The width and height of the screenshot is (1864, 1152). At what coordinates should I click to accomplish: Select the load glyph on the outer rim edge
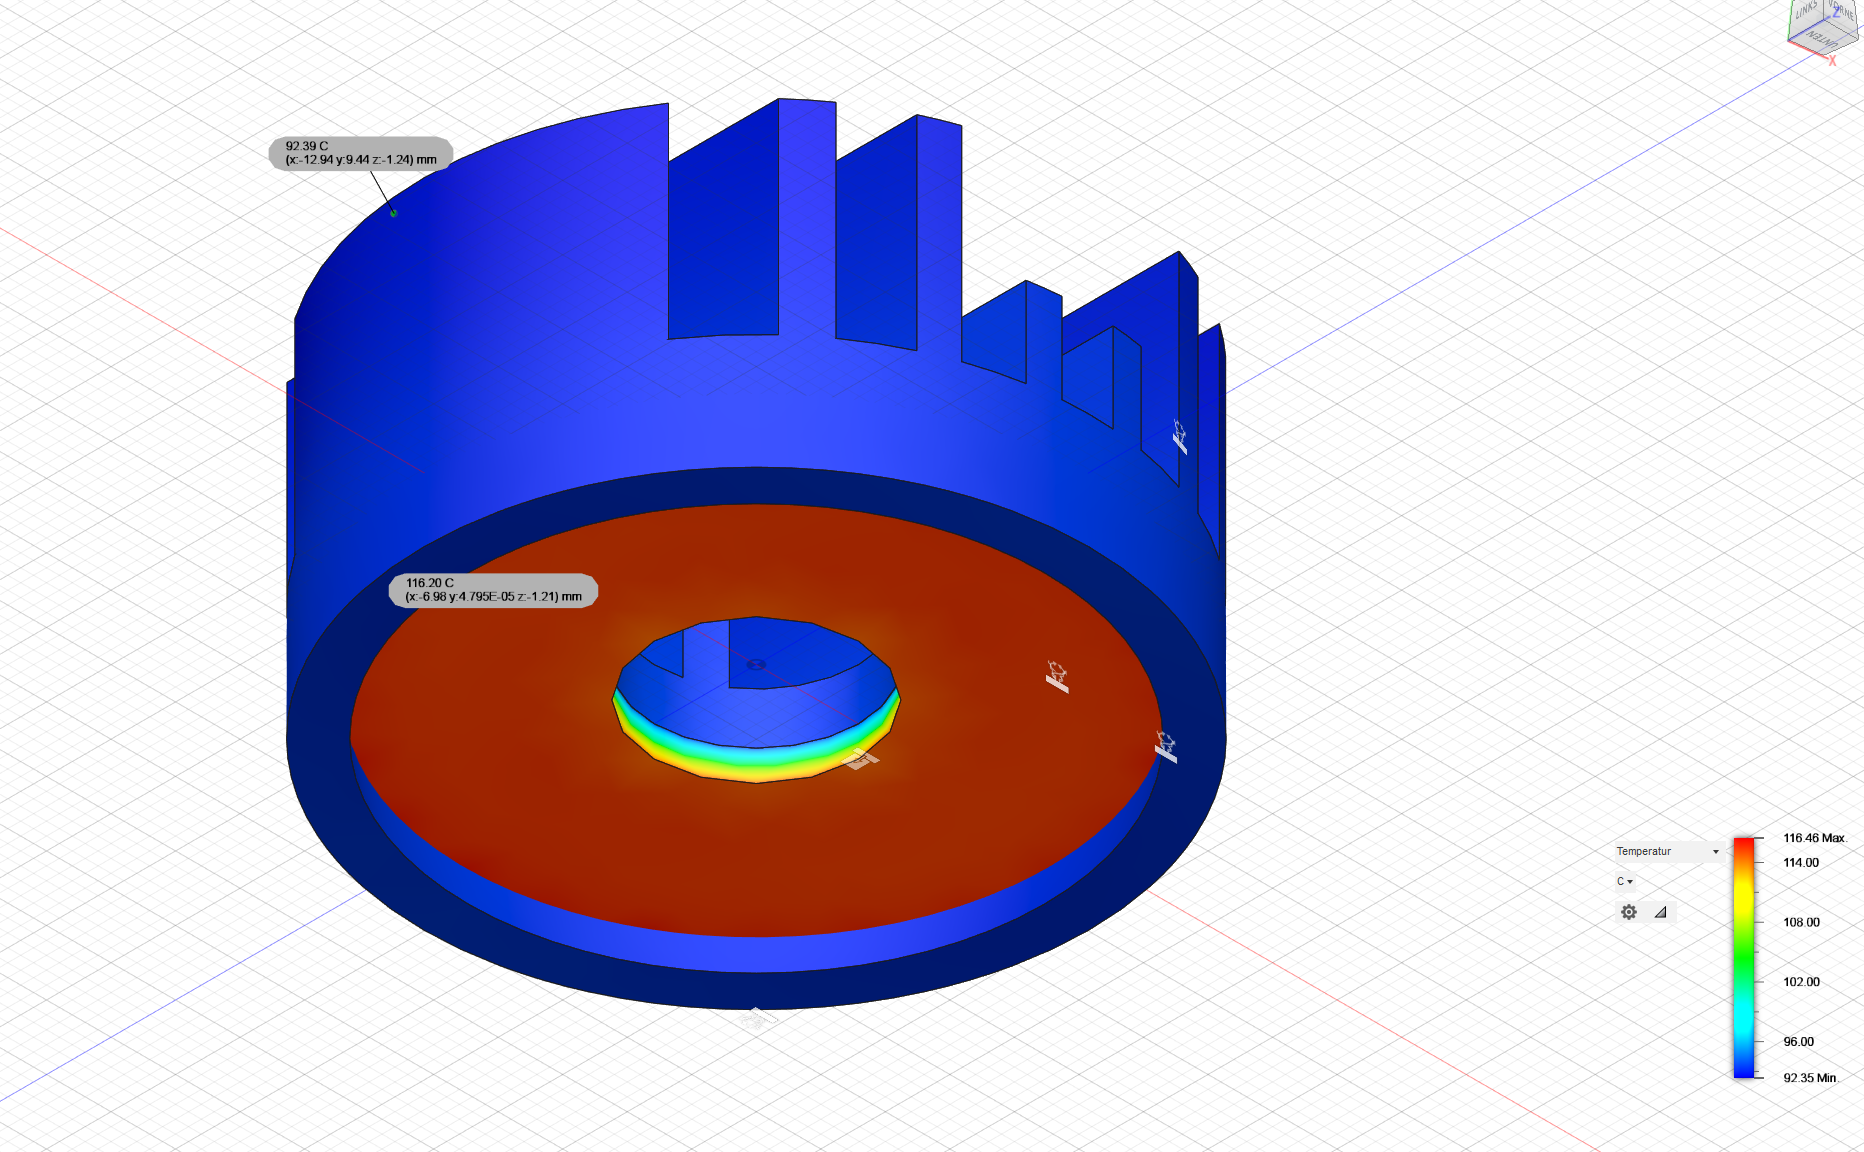click(x=1166, y=746)
